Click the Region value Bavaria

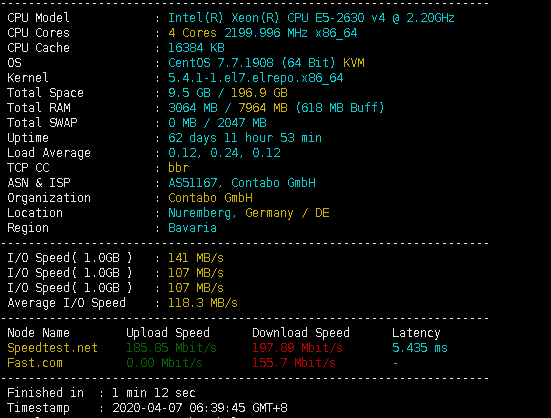192,228
